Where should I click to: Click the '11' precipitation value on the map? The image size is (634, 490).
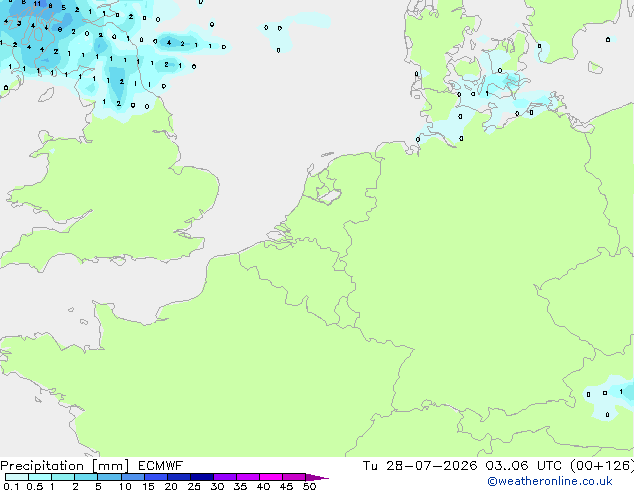tap(37, 4)
